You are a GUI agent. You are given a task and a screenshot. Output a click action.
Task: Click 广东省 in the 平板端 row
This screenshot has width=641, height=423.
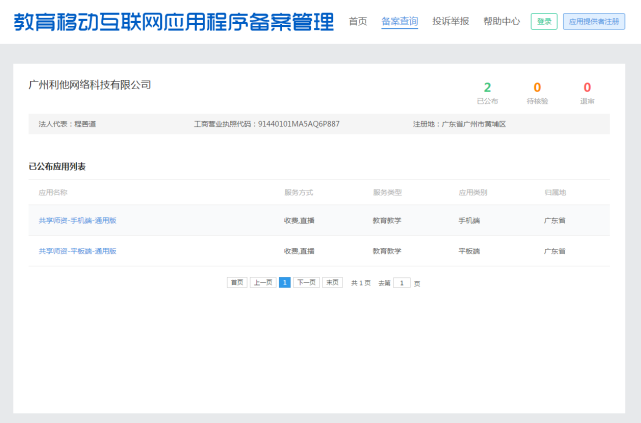[x=555, y=251]
